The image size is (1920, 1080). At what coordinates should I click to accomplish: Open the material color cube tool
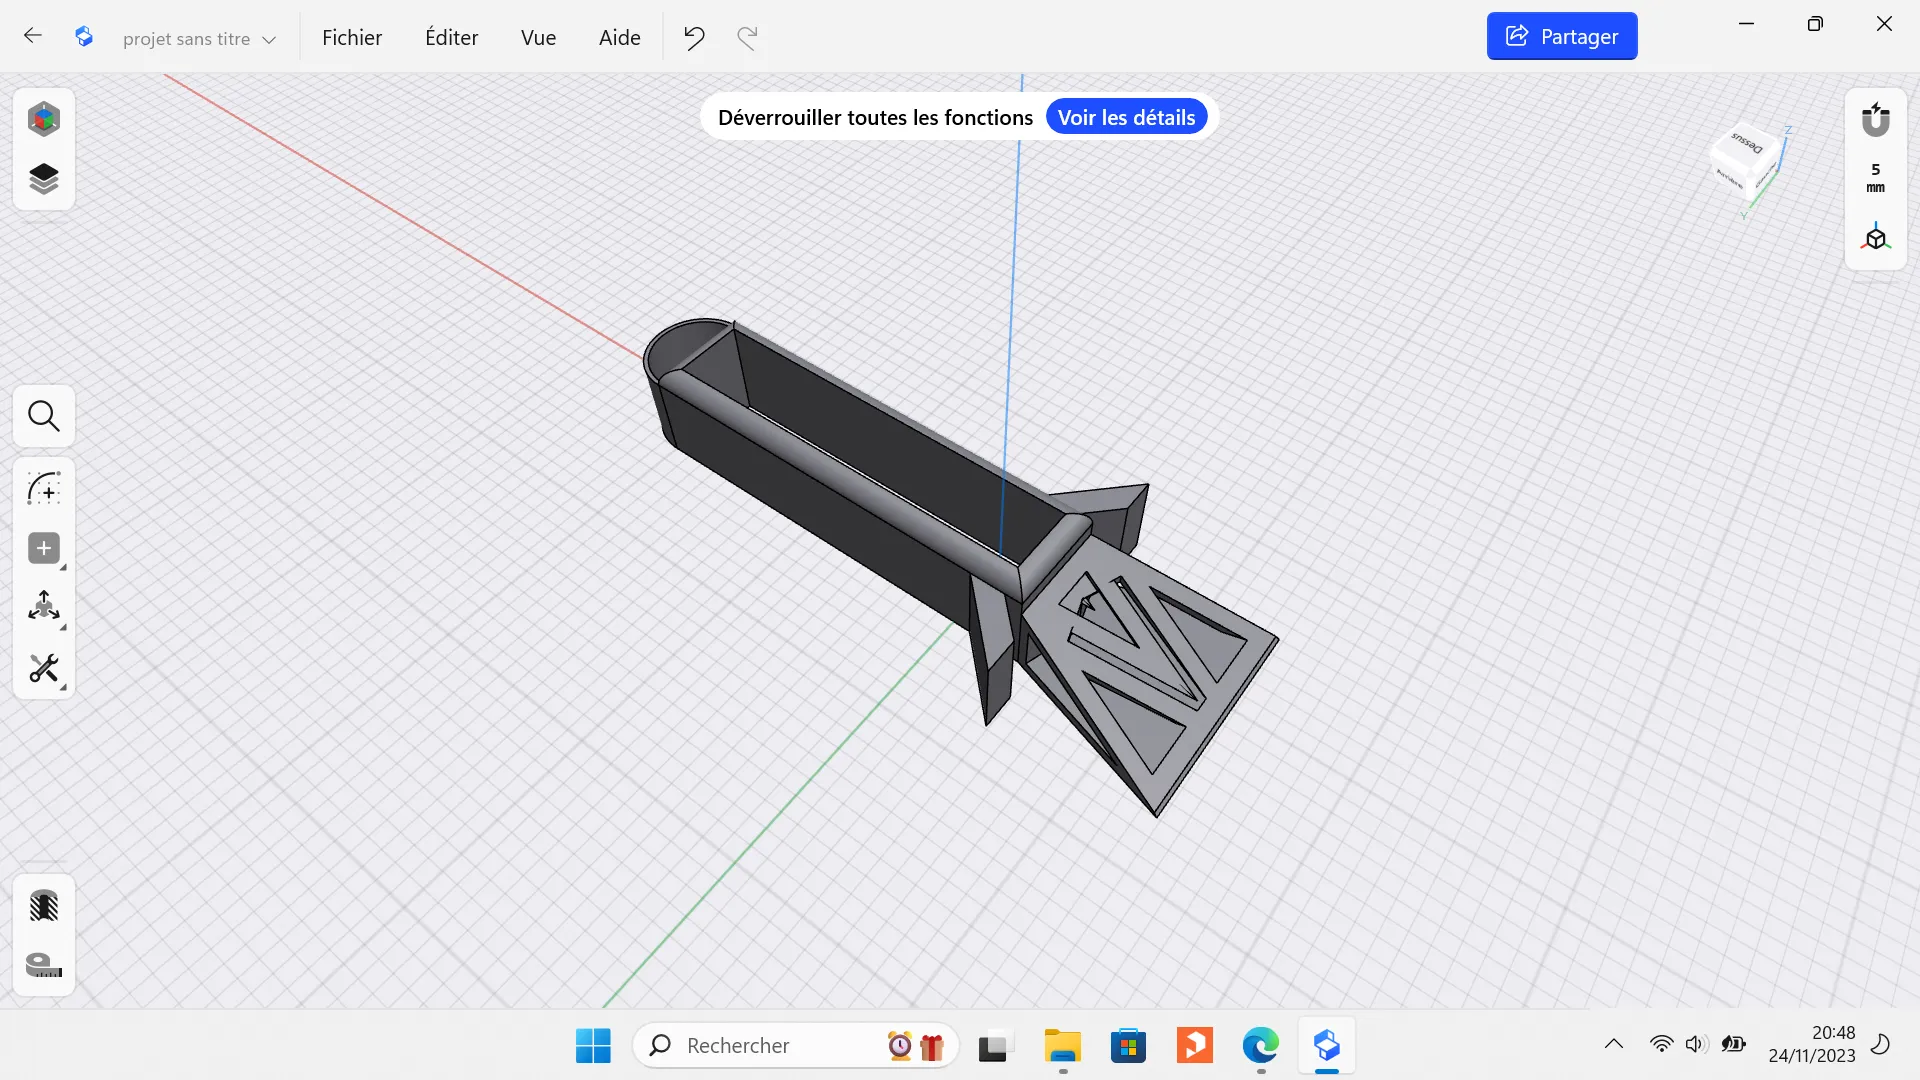(x=44, y=119)
